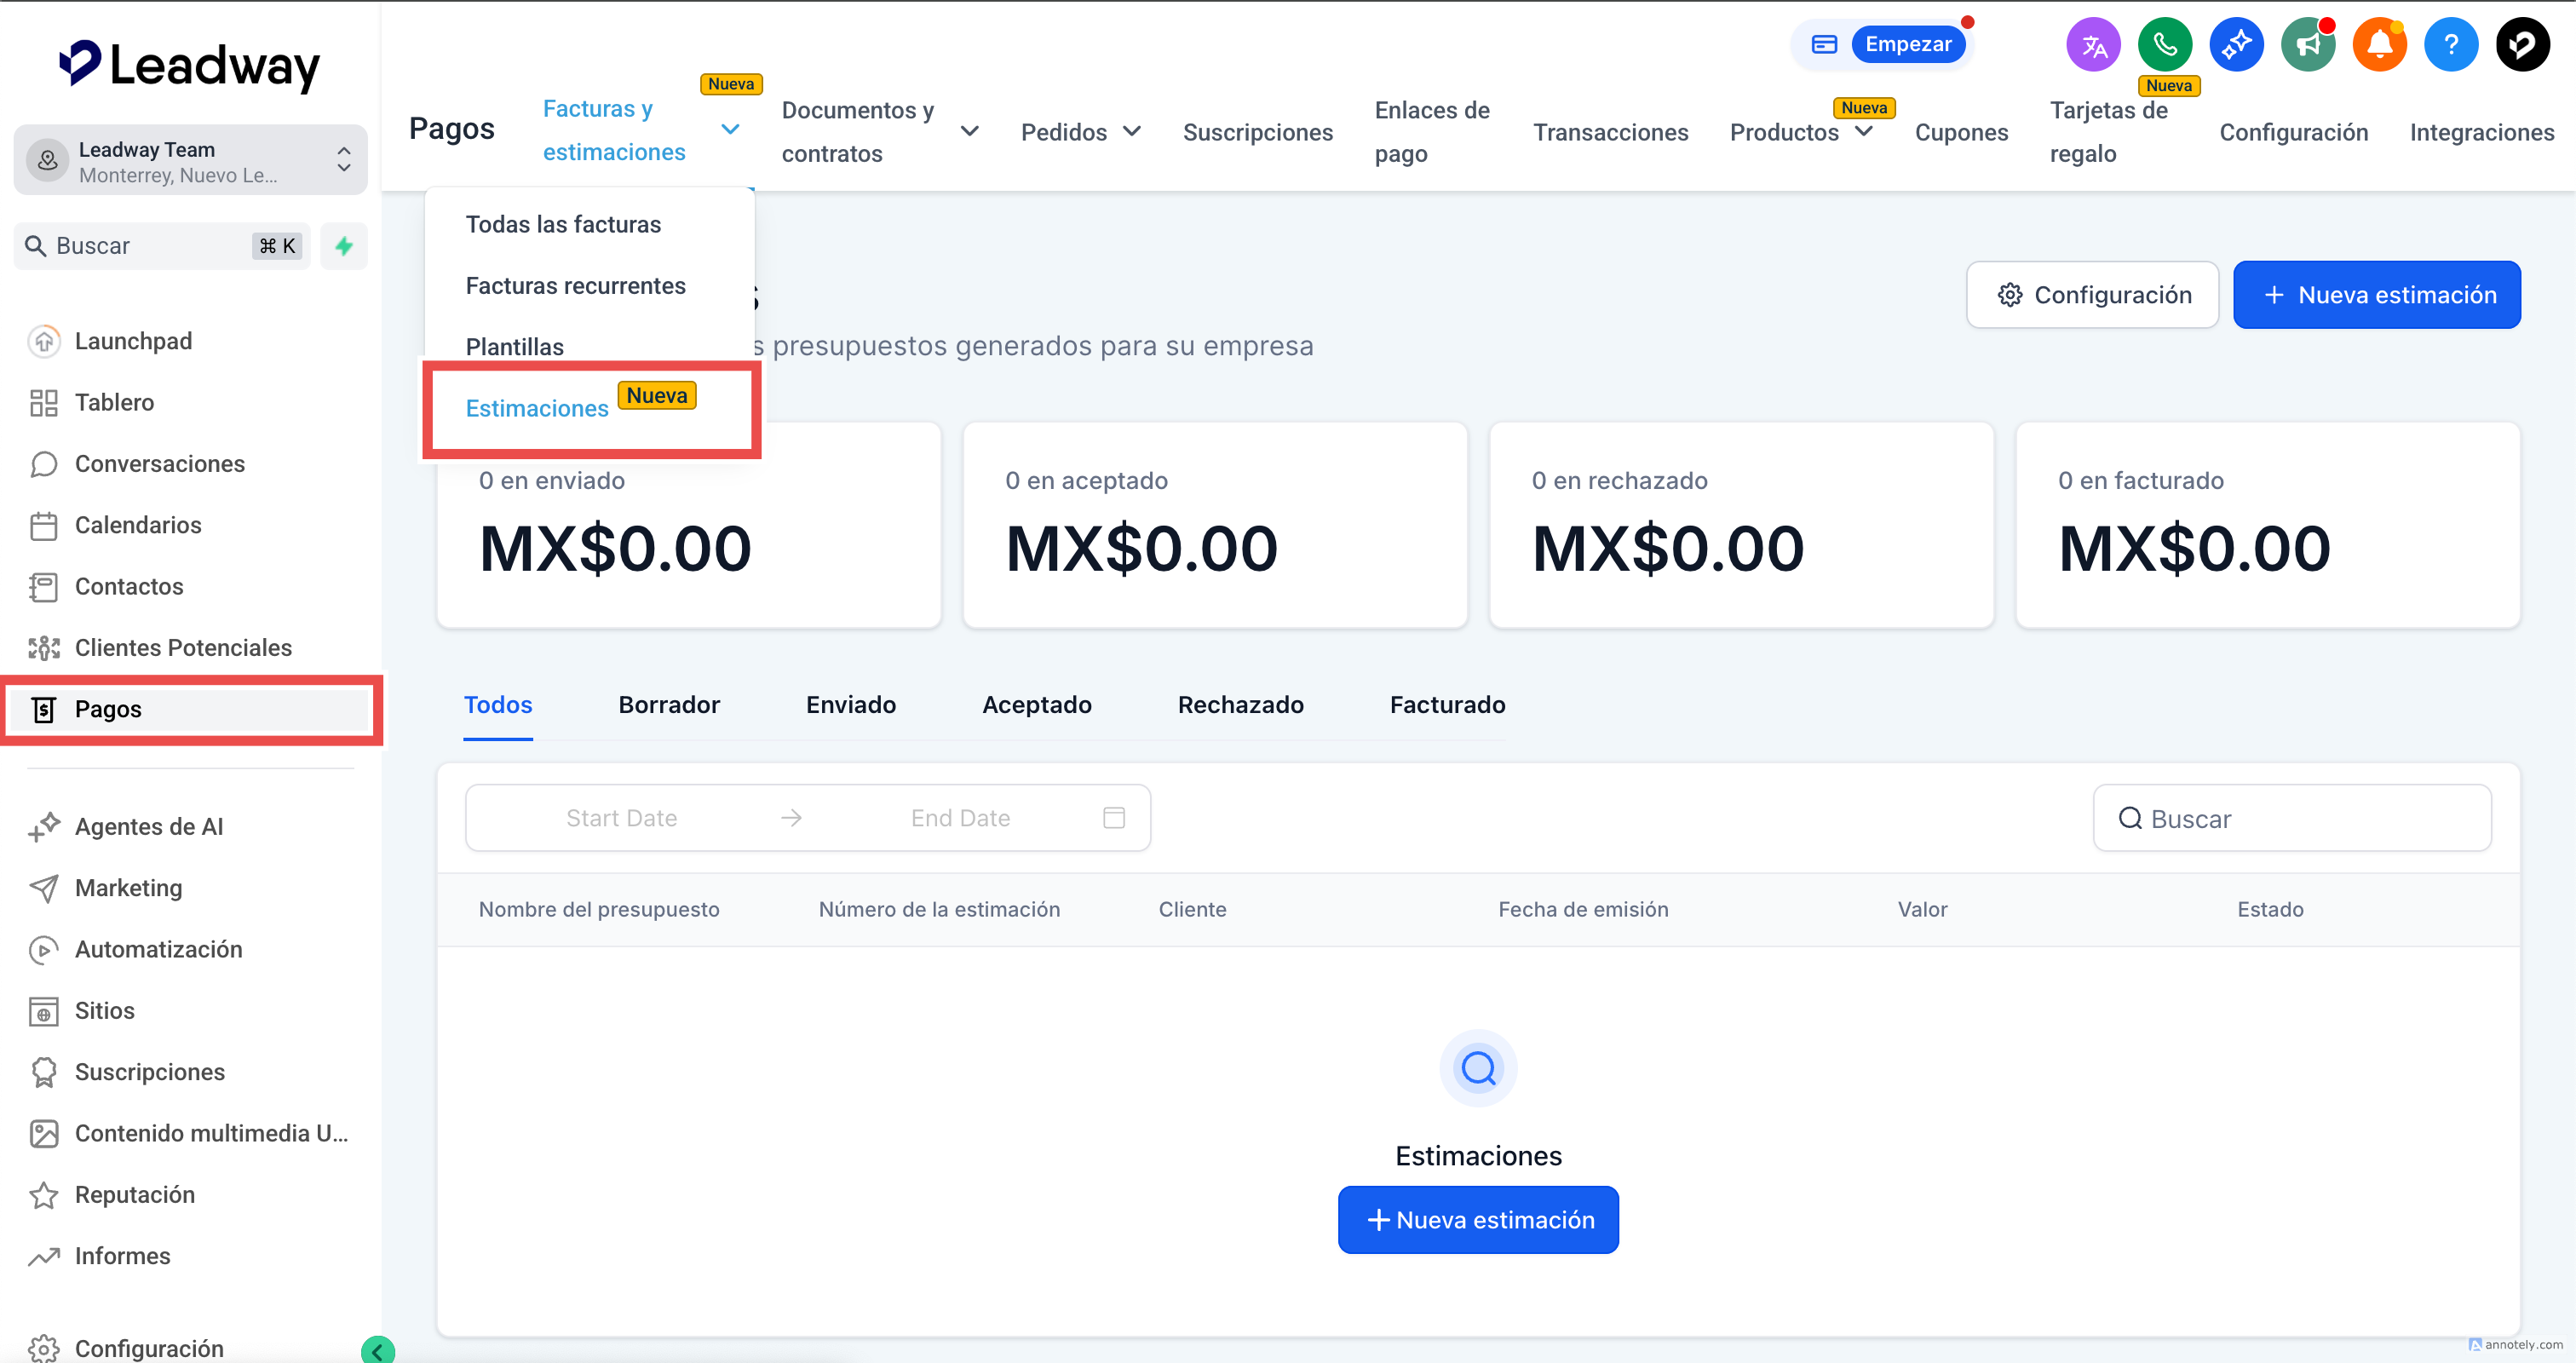Open Contactos in the sidebar
This screenshot has width=2576, height=1363.
(129, 586)
